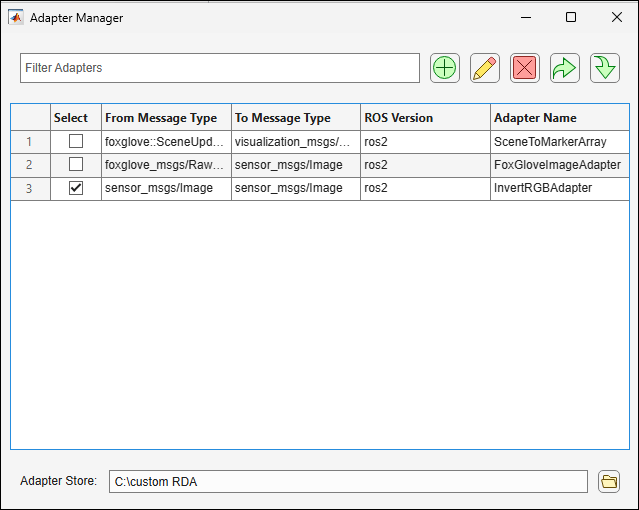Click the red X delete adapter icon
This screenshot has height=510, width=639.
[524, 68]
